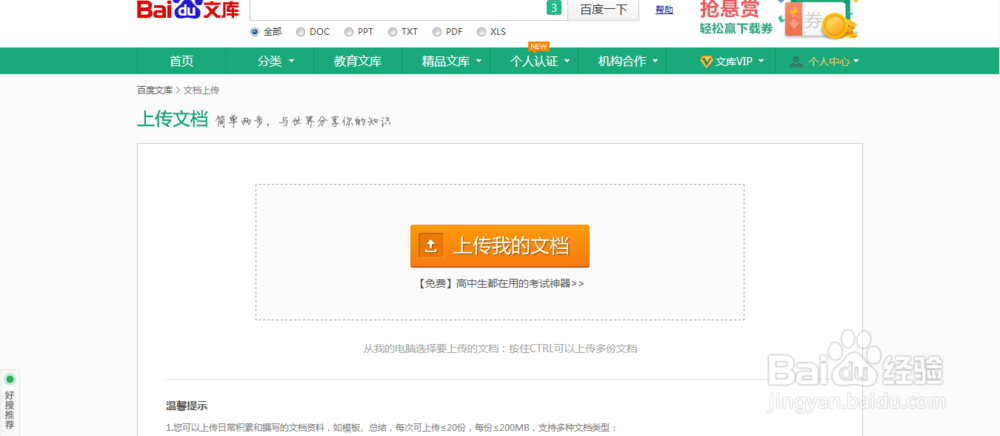Select the PPT file type radio
Image resolution: width=1000 pixels, height=436 pixels.
pyautogui.click(x=349, y=32)
